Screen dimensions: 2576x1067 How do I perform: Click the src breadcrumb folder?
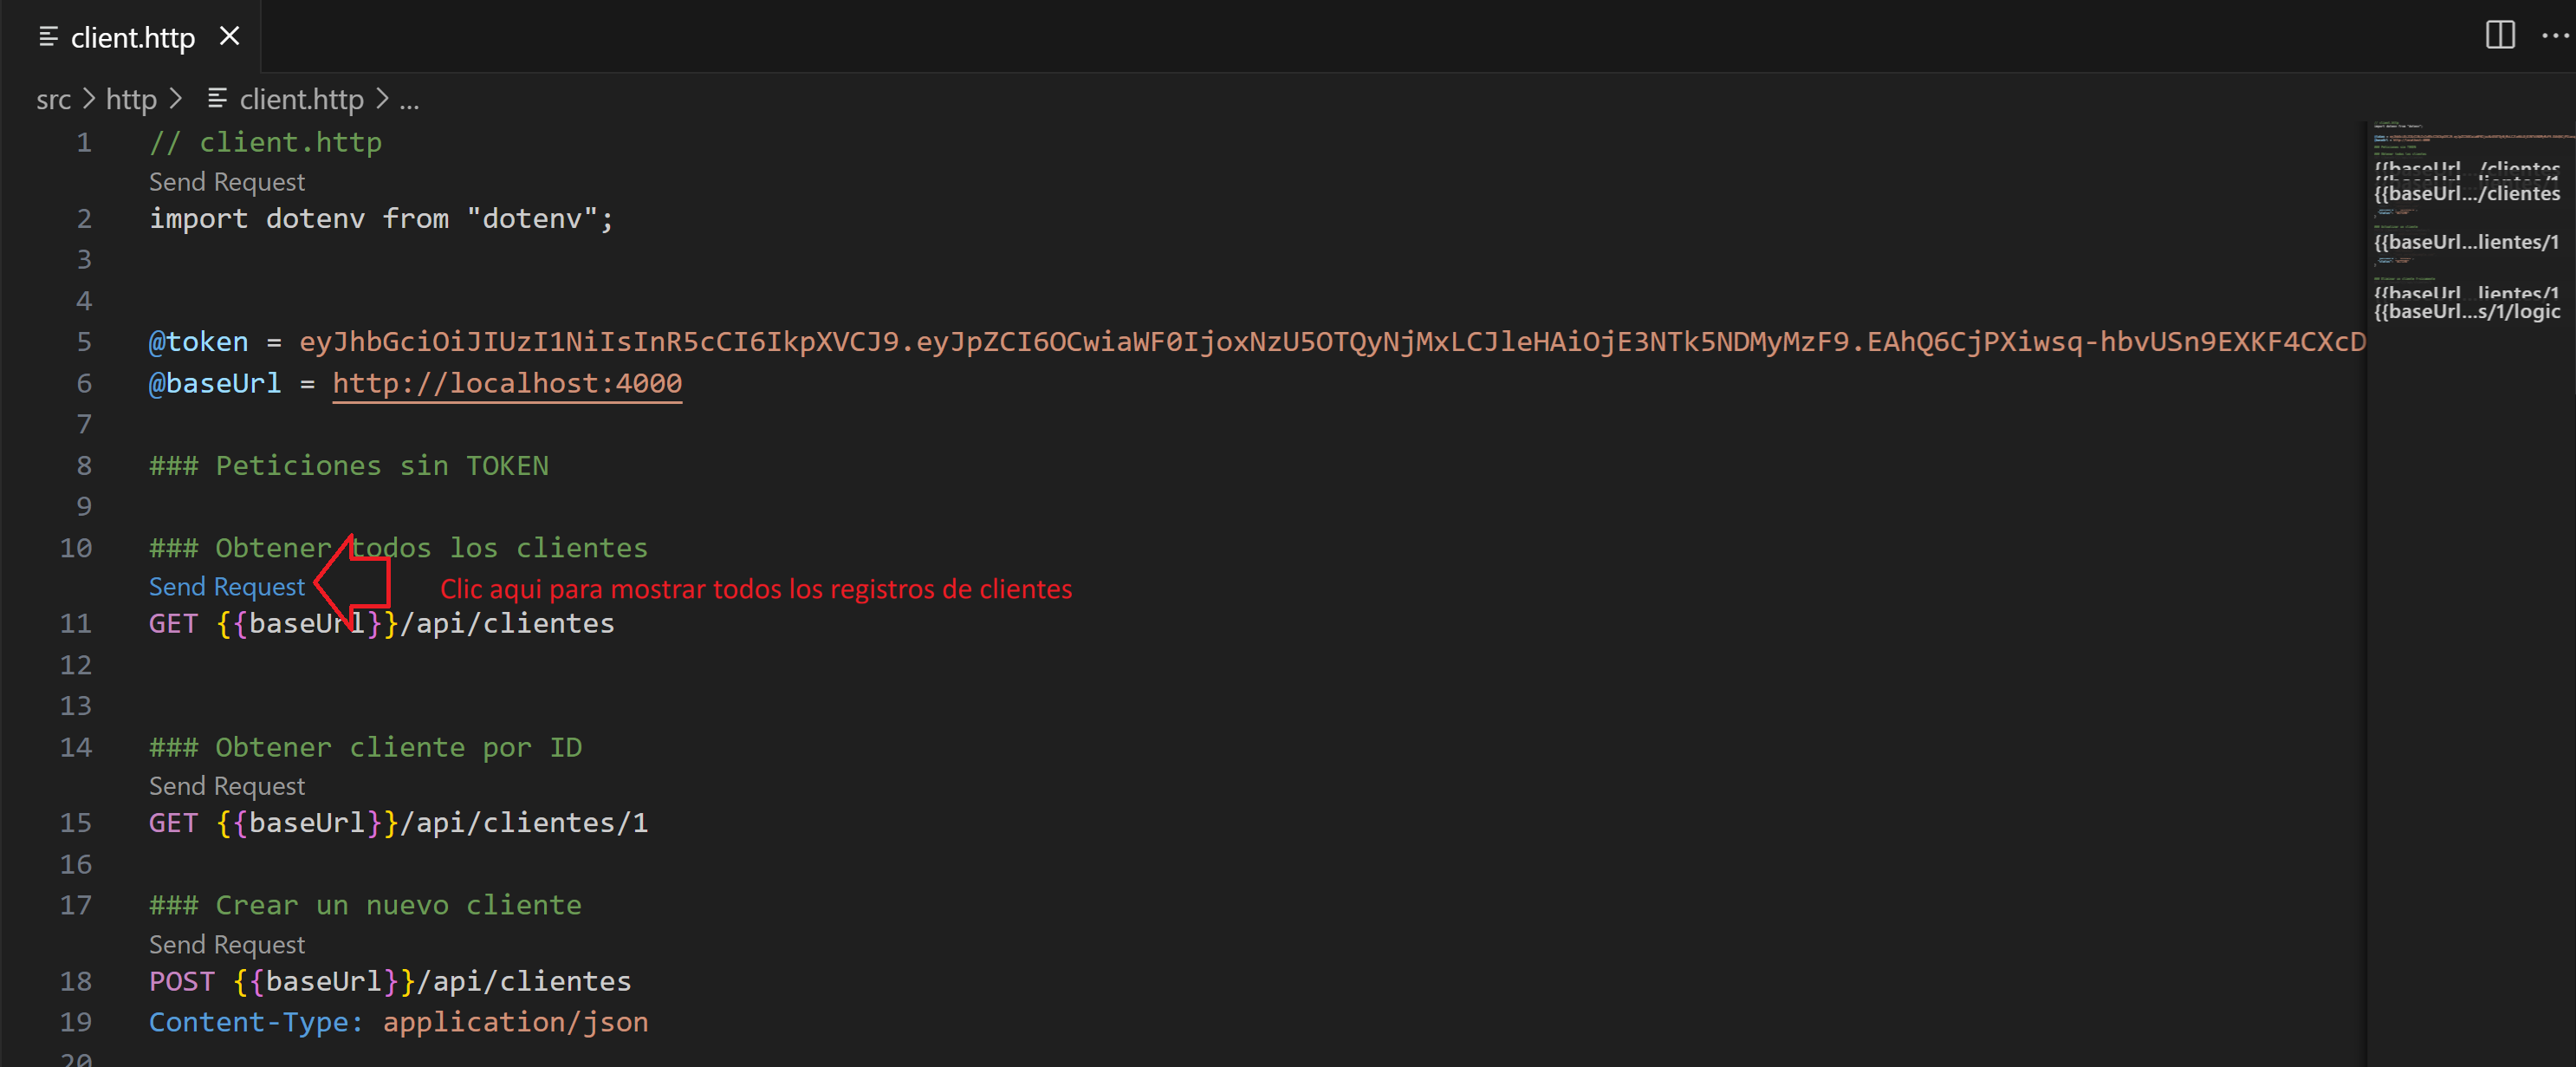click(x=53, y=100)
